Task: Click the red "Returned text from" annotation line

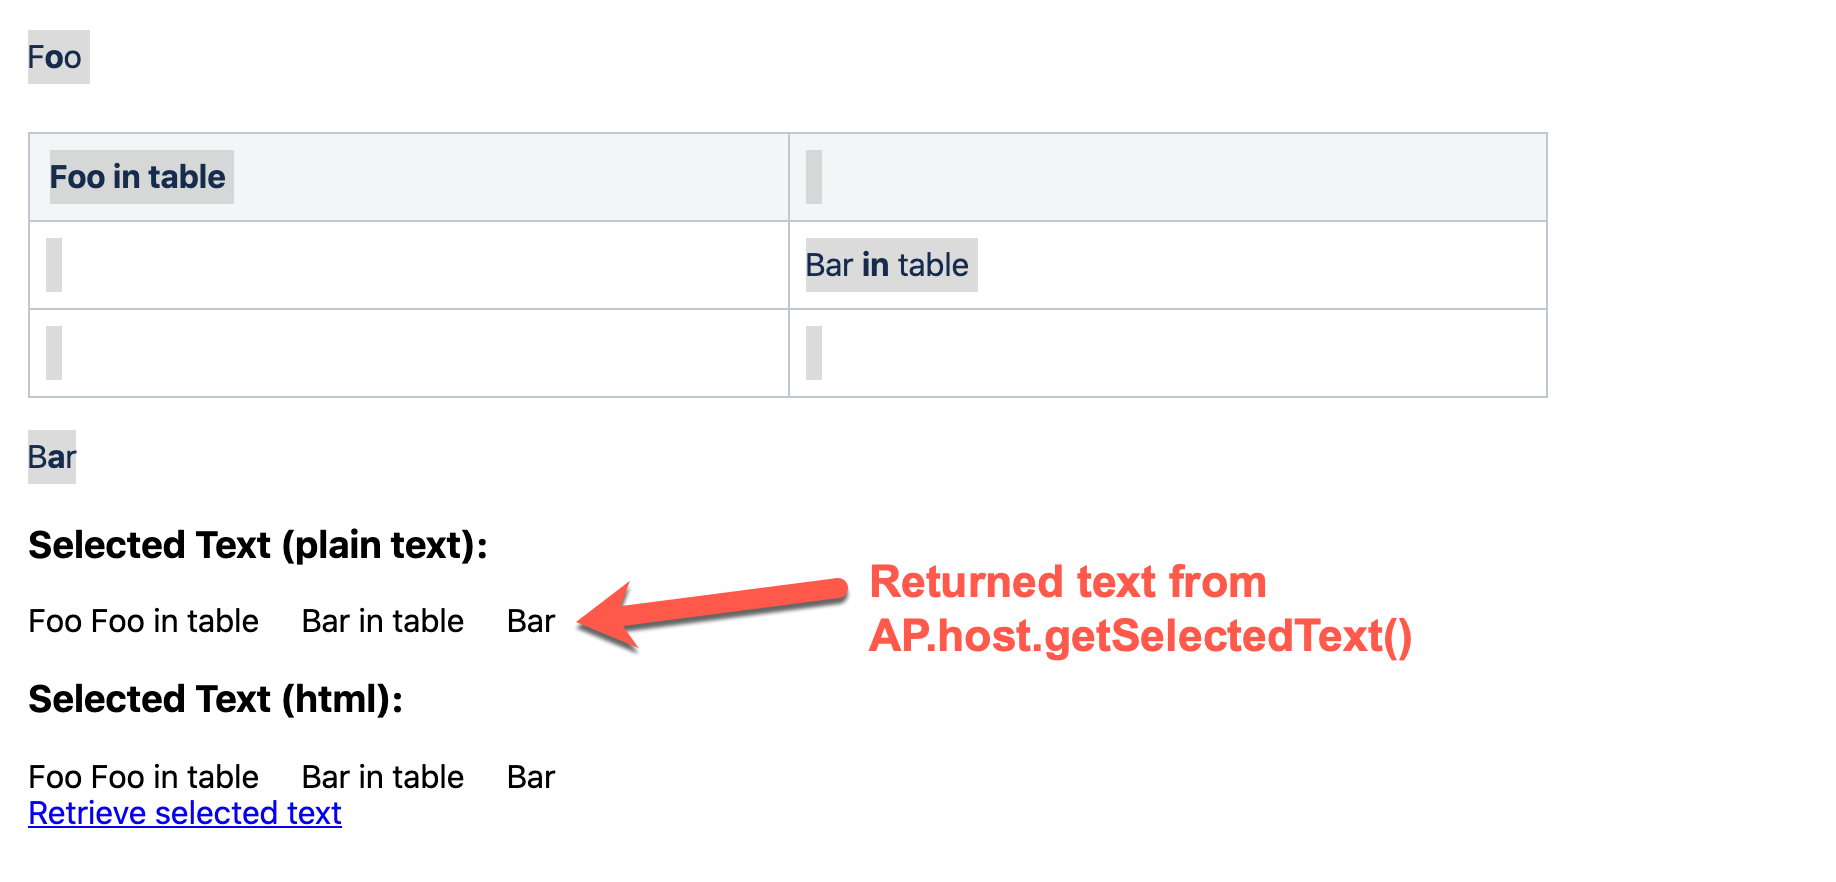Action: coord(1068,582)
